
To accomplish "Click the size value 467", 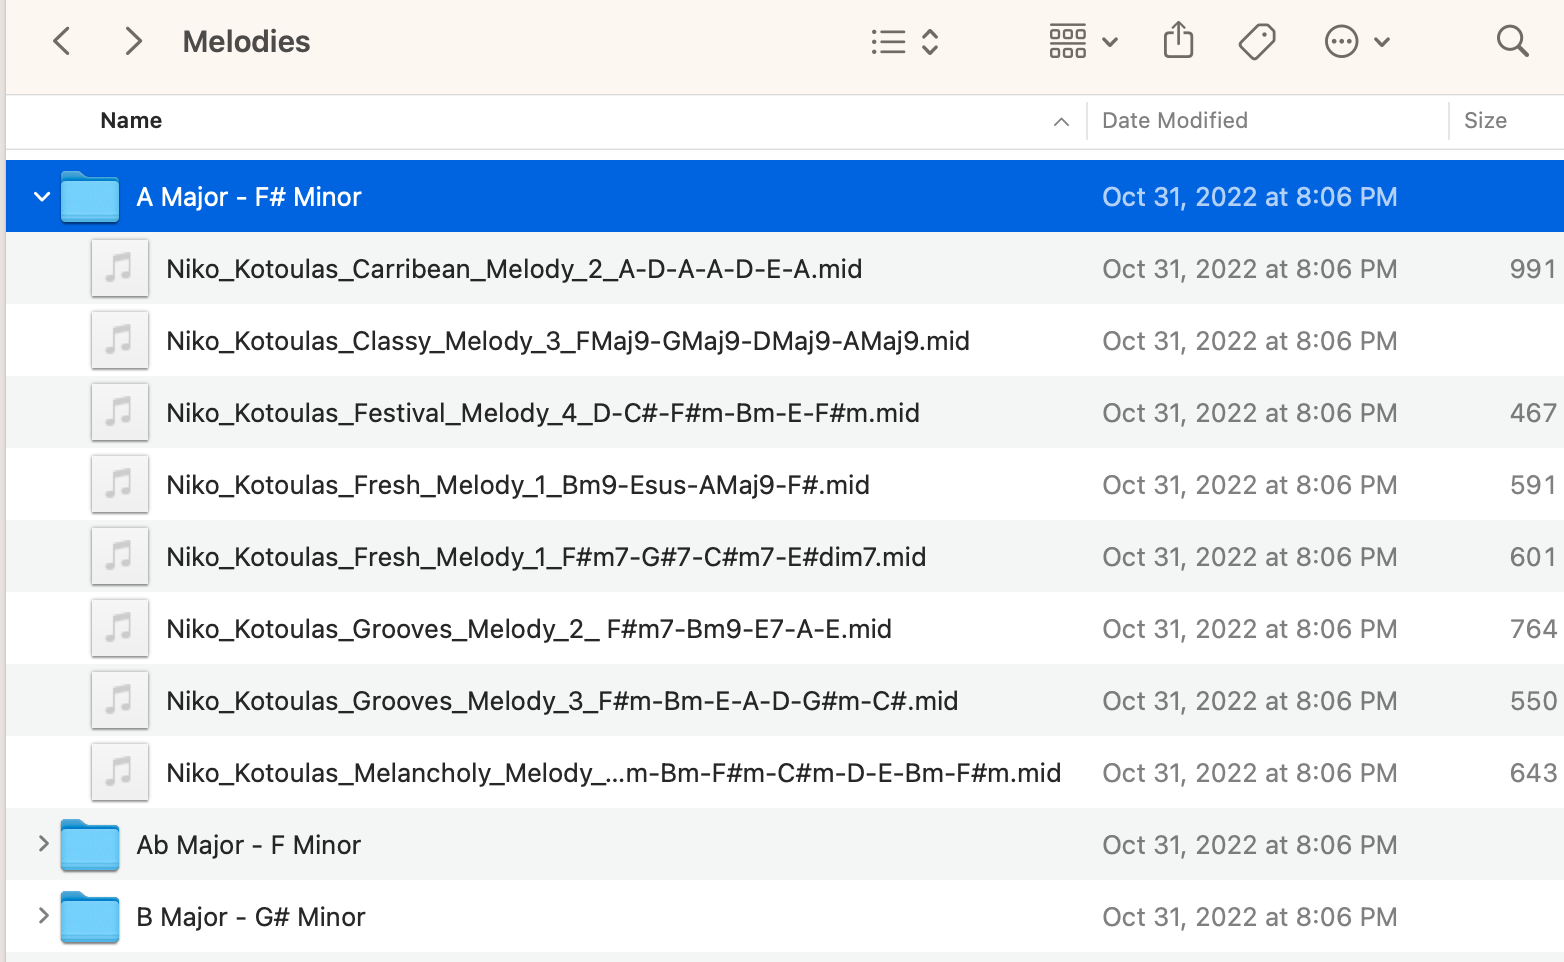I will click(1533, 413).
